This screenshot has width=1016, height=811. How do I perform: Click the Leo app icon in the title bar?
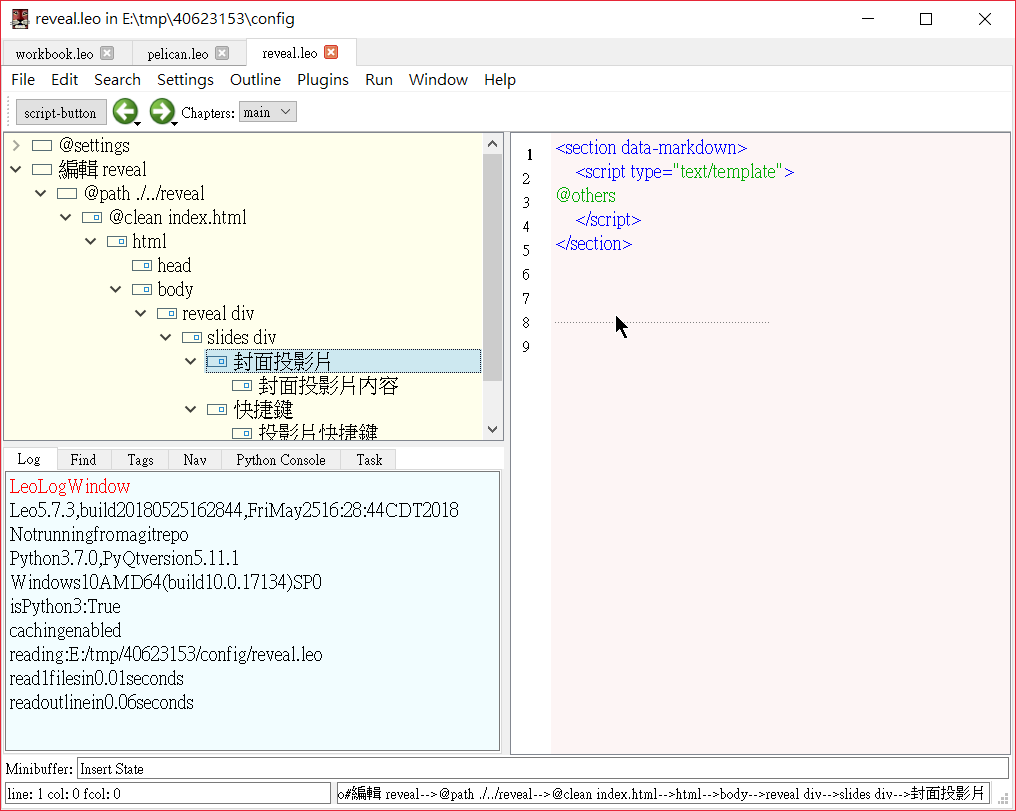pyautogui.click(x=20, y=19)
